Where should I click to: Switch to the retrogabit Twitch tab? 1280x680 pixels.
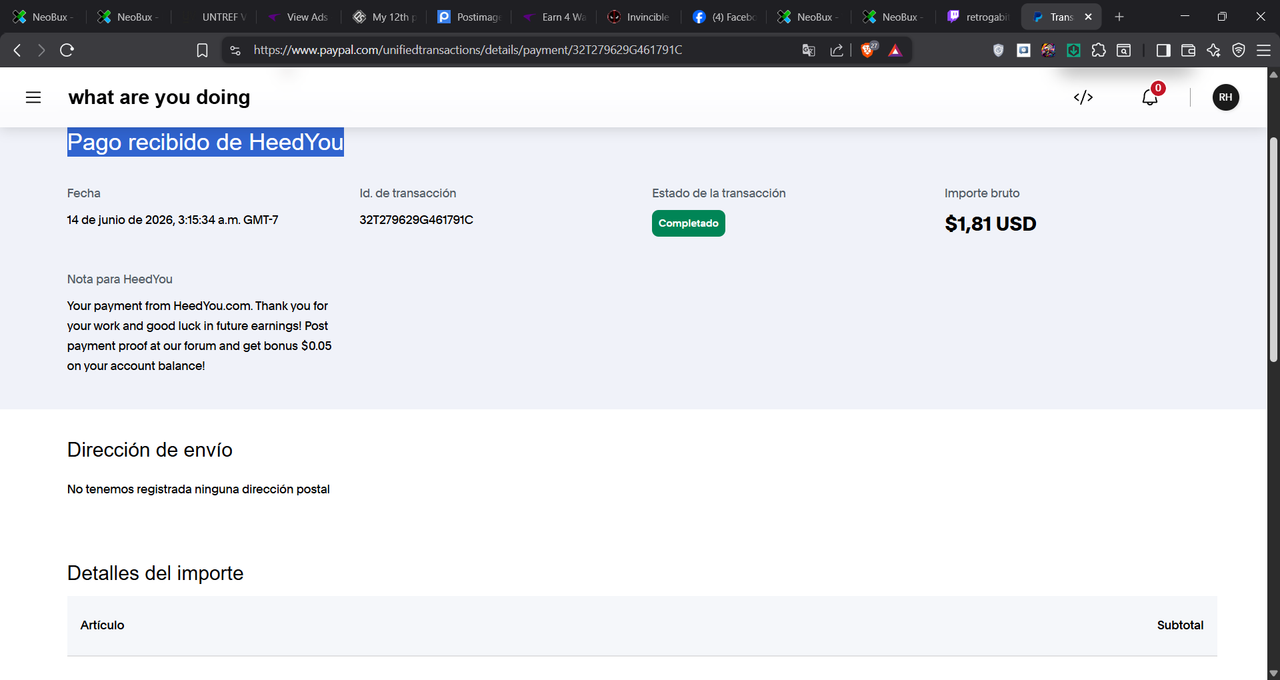[980, 17]
